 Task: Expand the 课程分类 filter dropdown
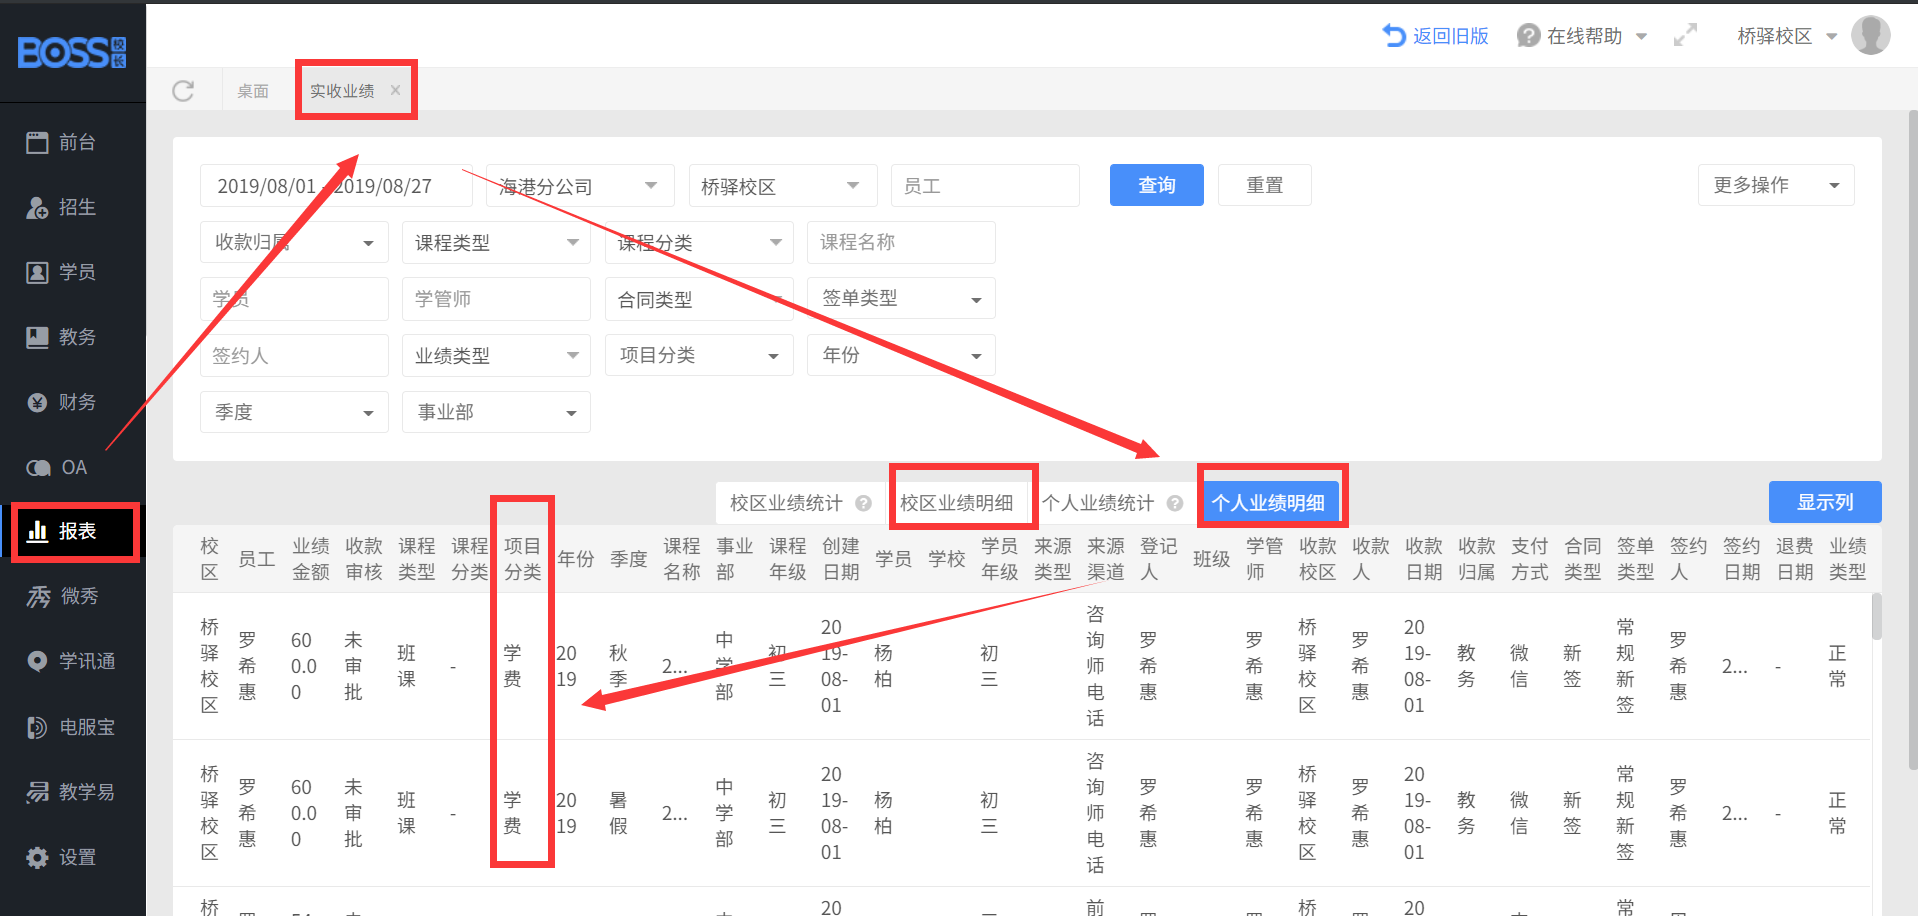pyautogui.click(x=699, y=242)
